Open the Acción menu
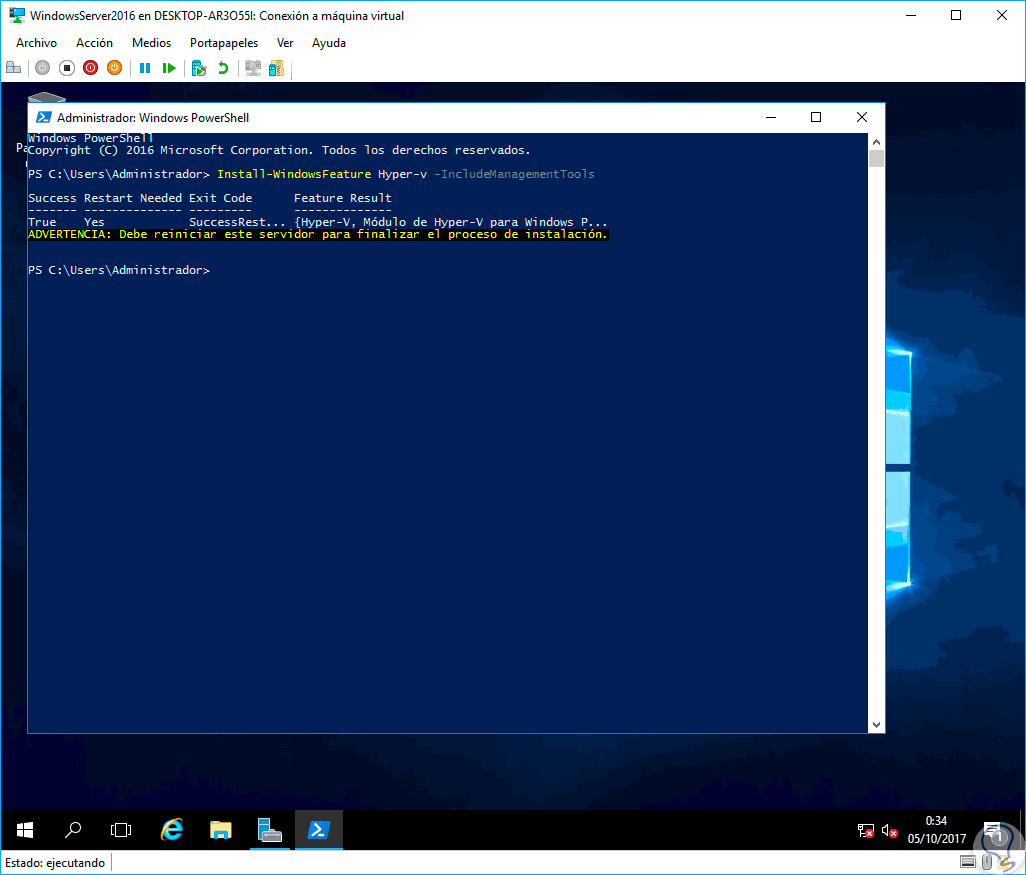This screenshot has width=1026, height=875. click(94, 43)
